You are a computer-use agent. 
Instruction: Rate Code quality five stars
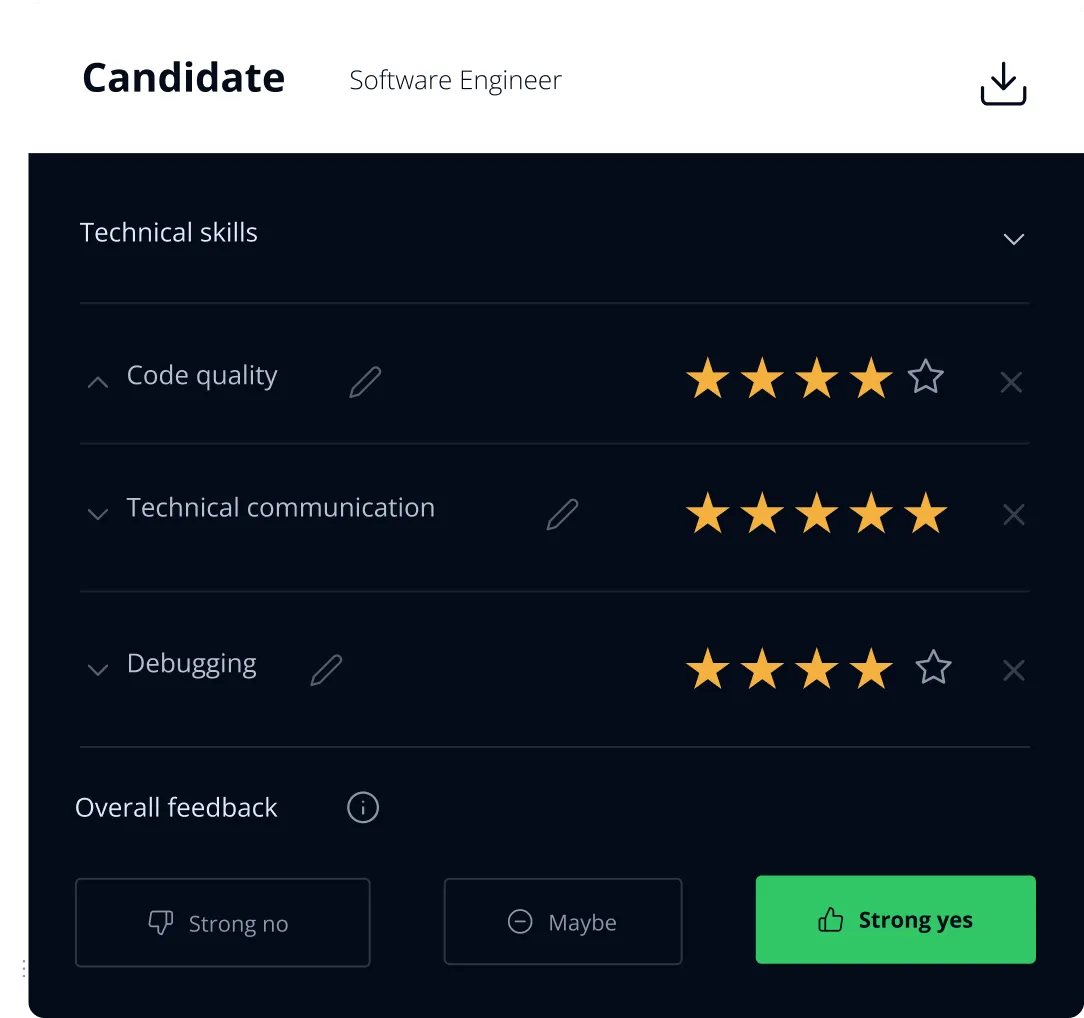(x=925, y=378)
